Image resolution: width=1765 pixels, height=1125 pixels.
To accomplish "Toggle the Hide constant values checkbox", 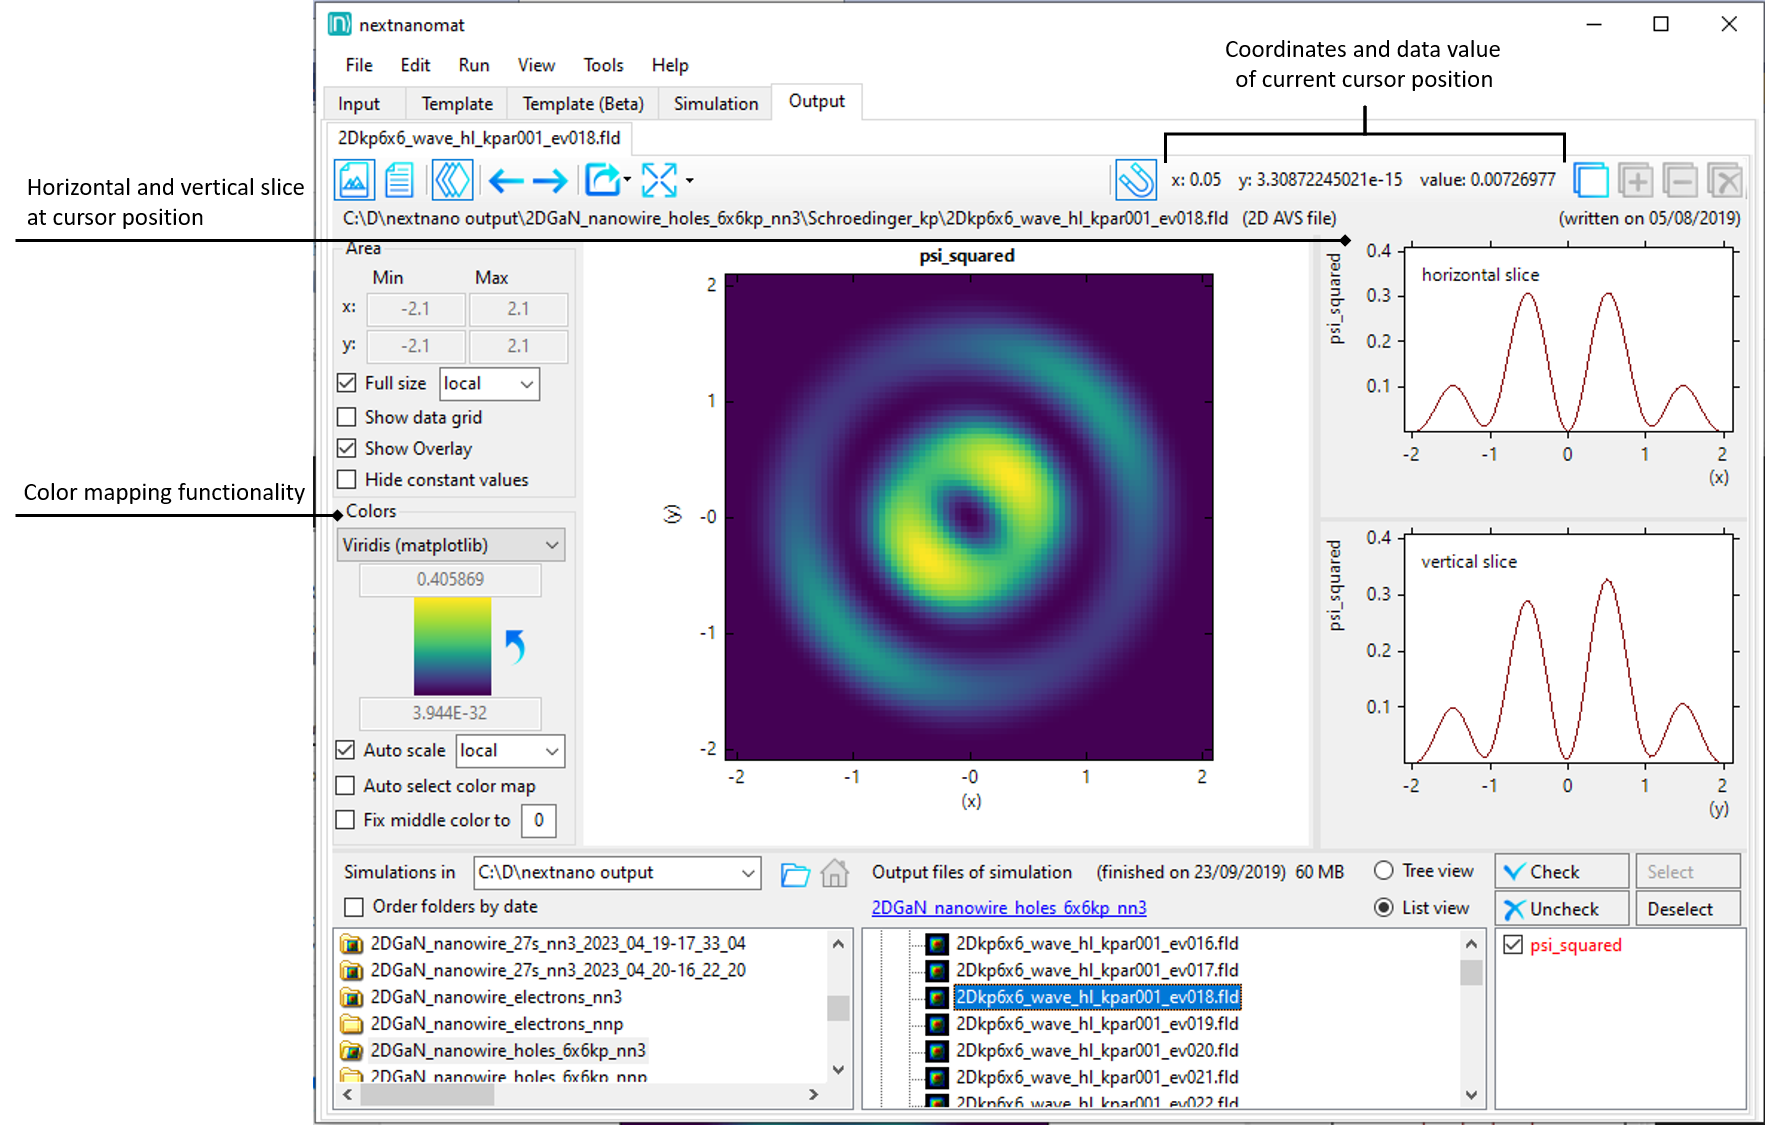I will coord(347,480).
